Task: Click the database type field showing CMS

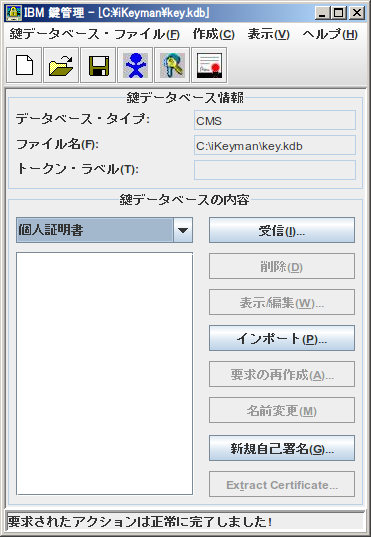Action: pos(275,120)
